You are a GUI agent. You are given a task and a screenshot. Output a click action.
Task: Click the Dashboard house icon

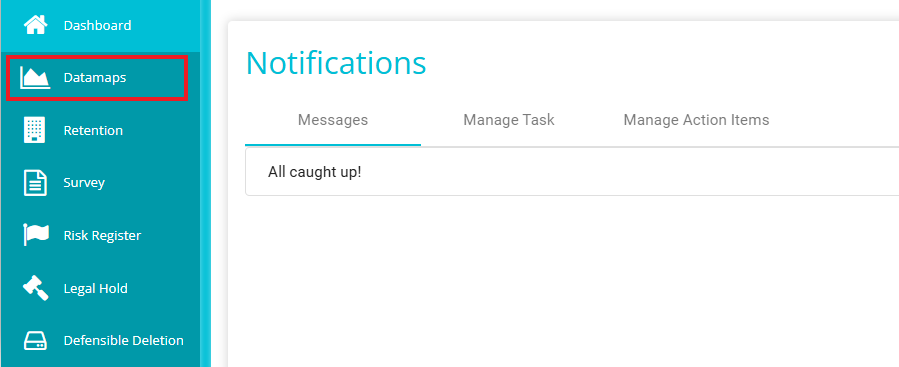[36, 25]
